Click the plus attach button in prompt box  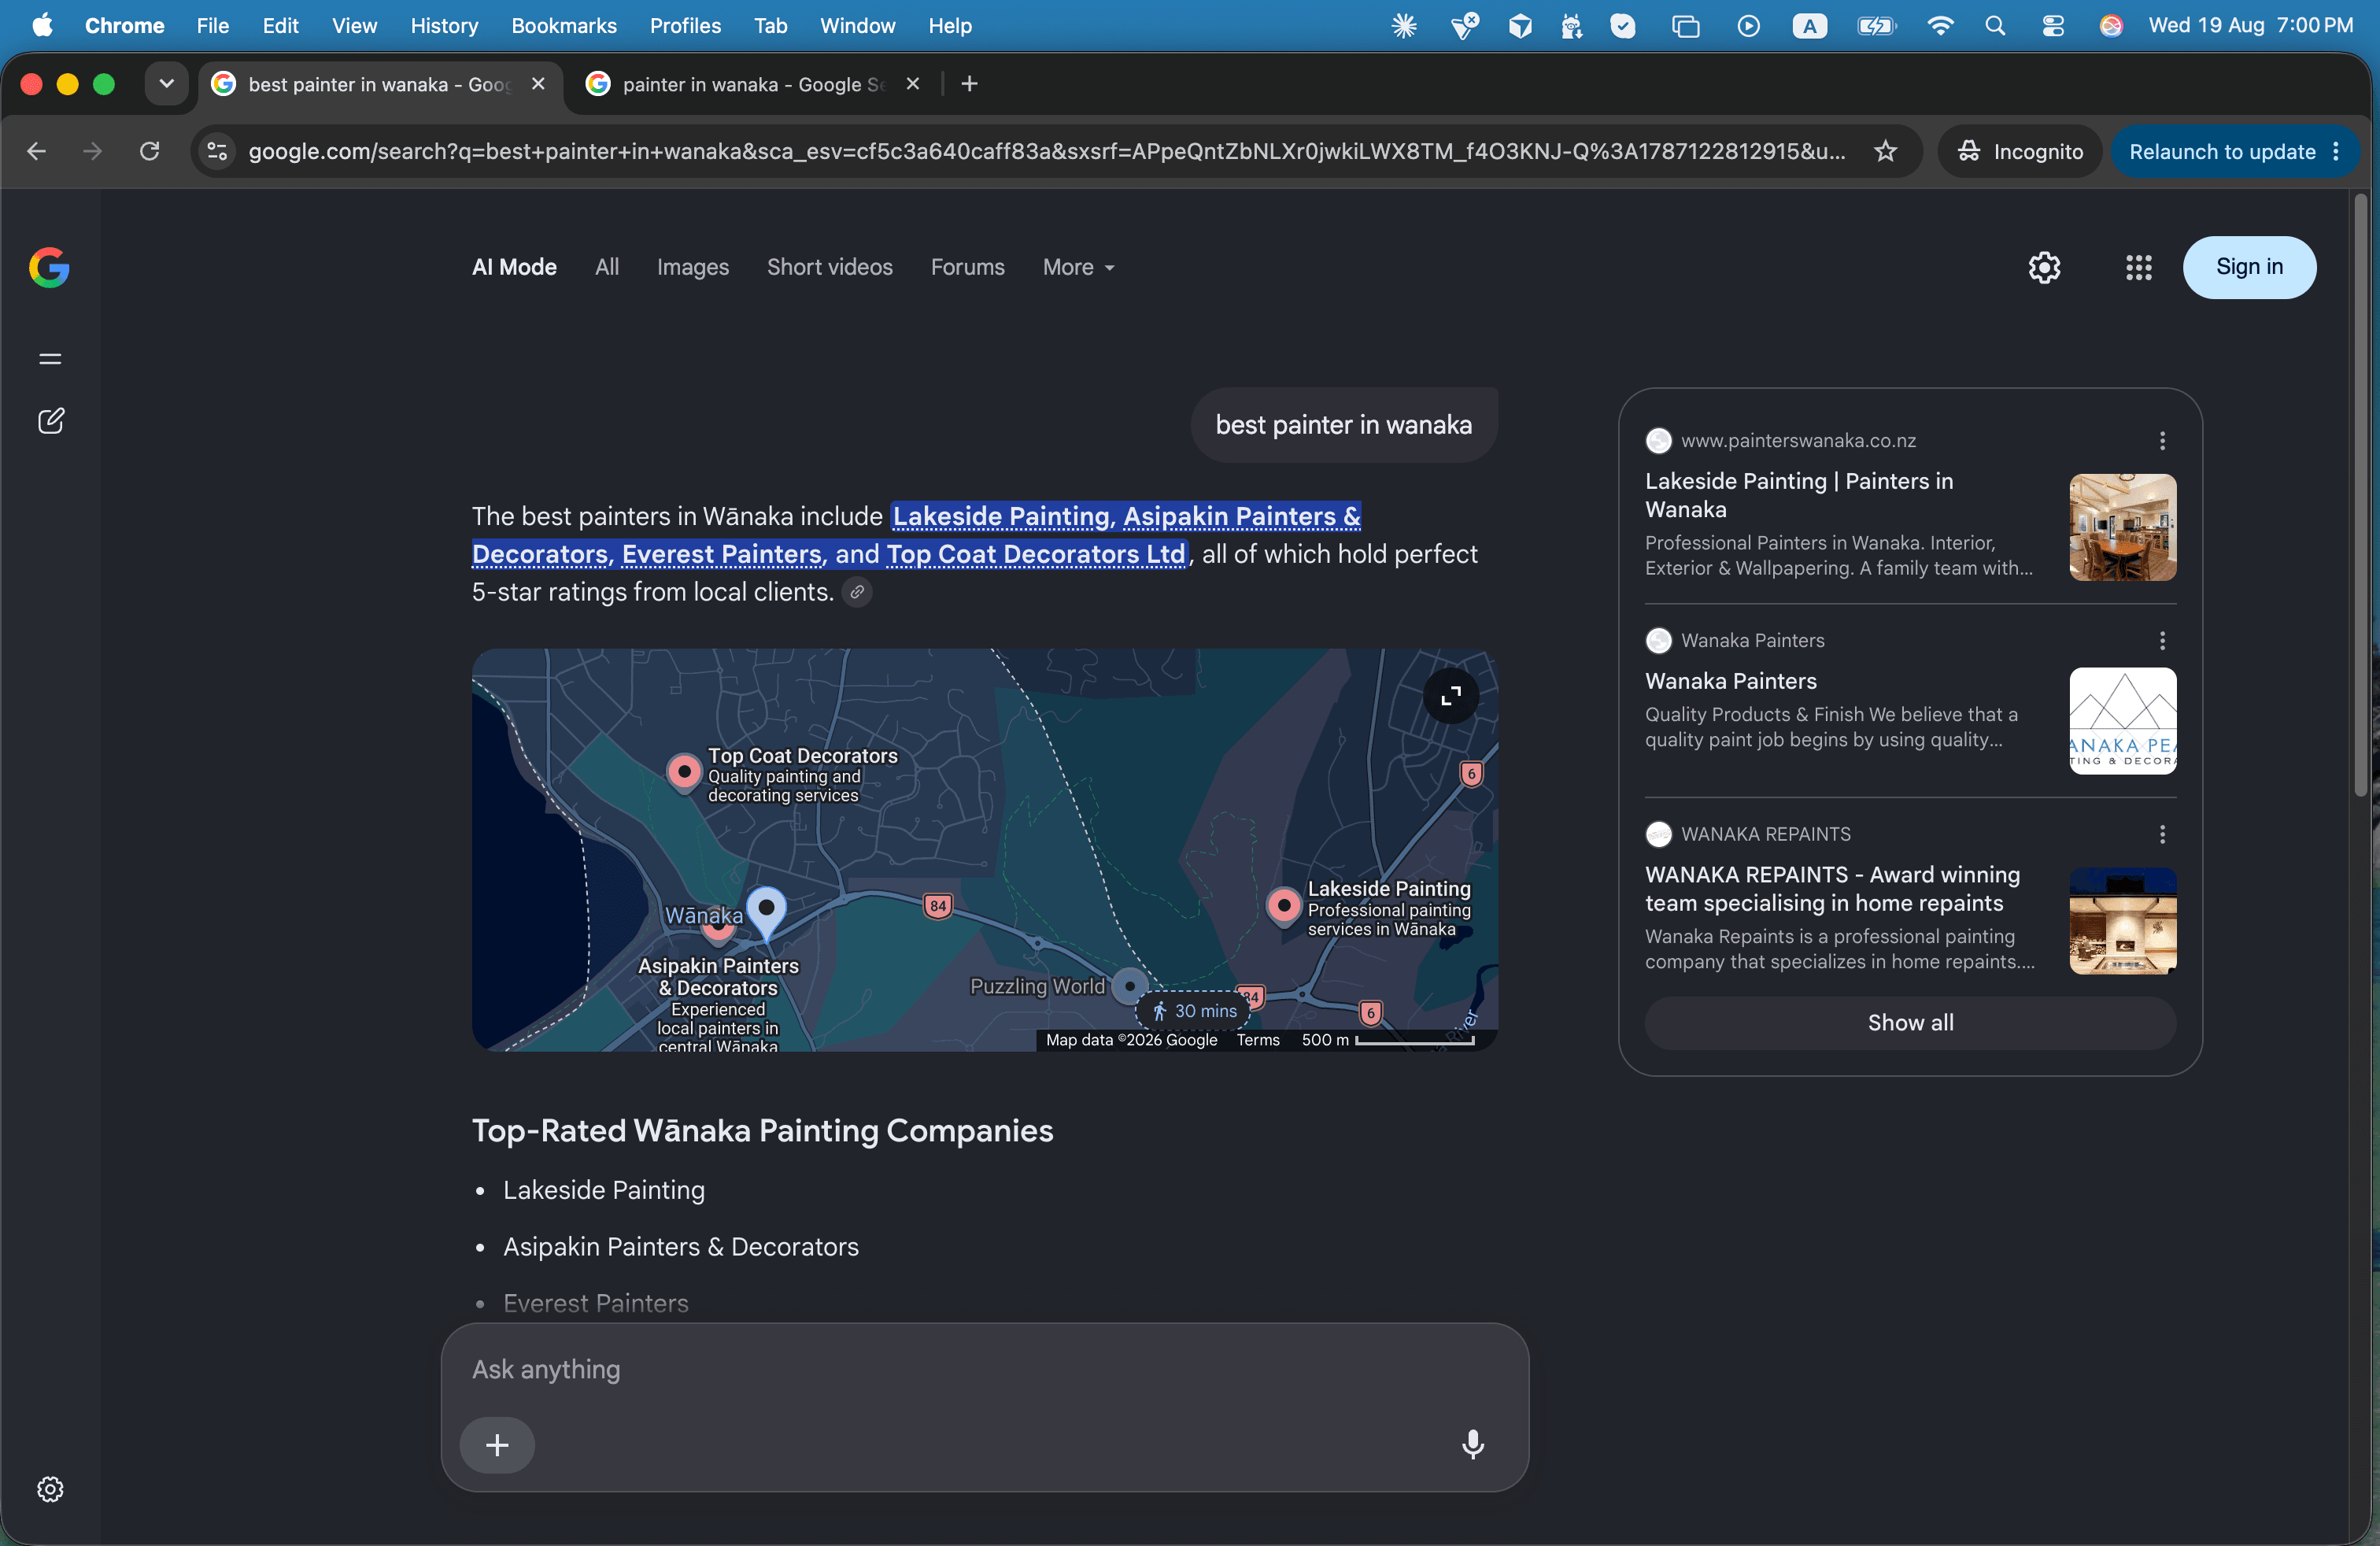tap(497, 1445)
